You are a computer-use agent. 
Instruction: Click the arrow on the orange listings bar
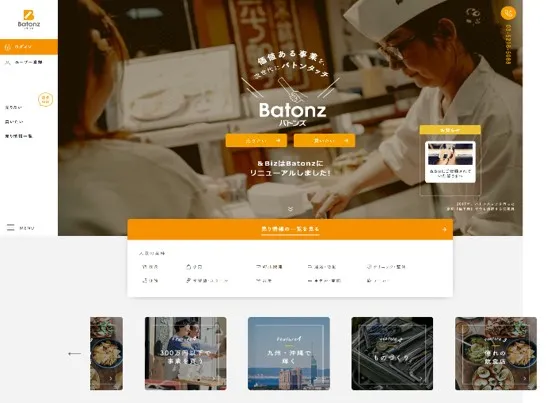444,229
